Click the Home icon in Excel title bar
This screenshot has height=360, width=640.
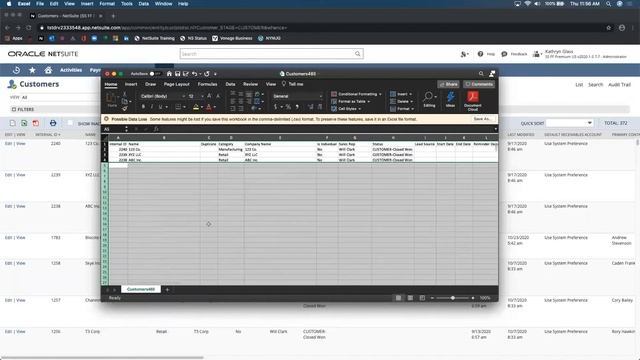169,74
